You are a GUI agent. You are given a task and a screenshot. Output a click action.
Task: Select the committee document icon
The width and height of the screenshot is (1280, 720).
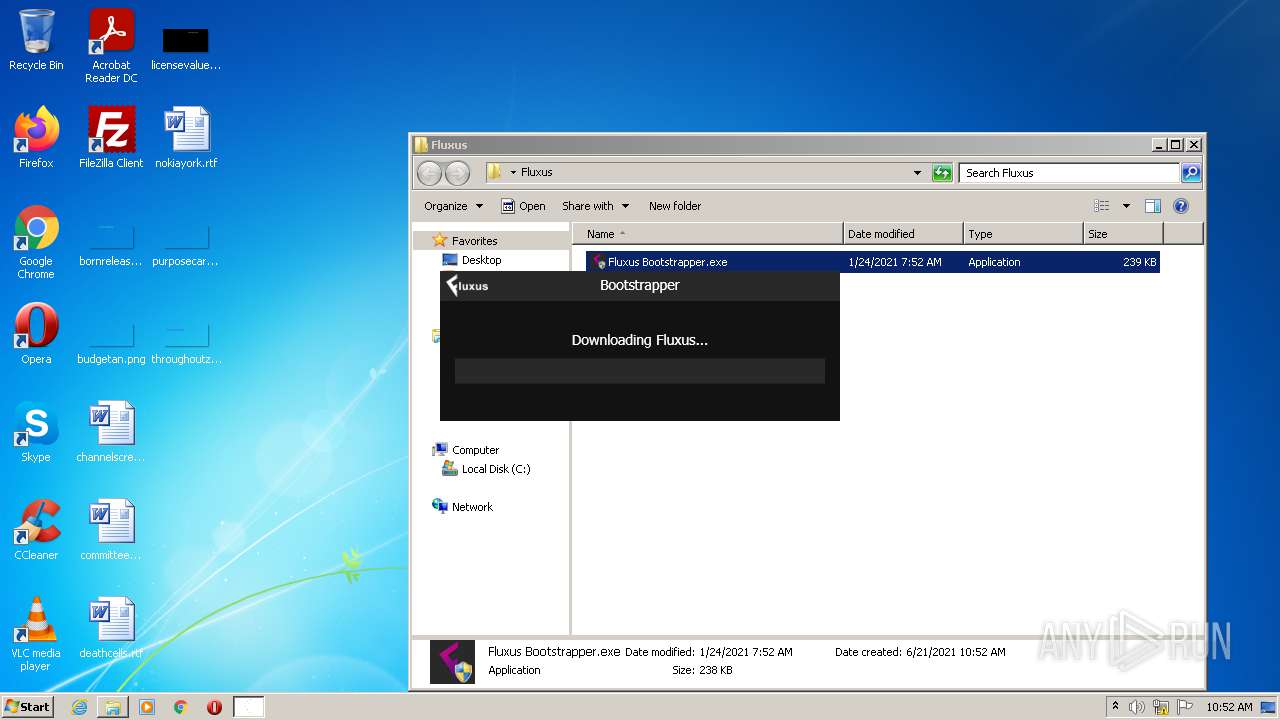click(111, 530)
